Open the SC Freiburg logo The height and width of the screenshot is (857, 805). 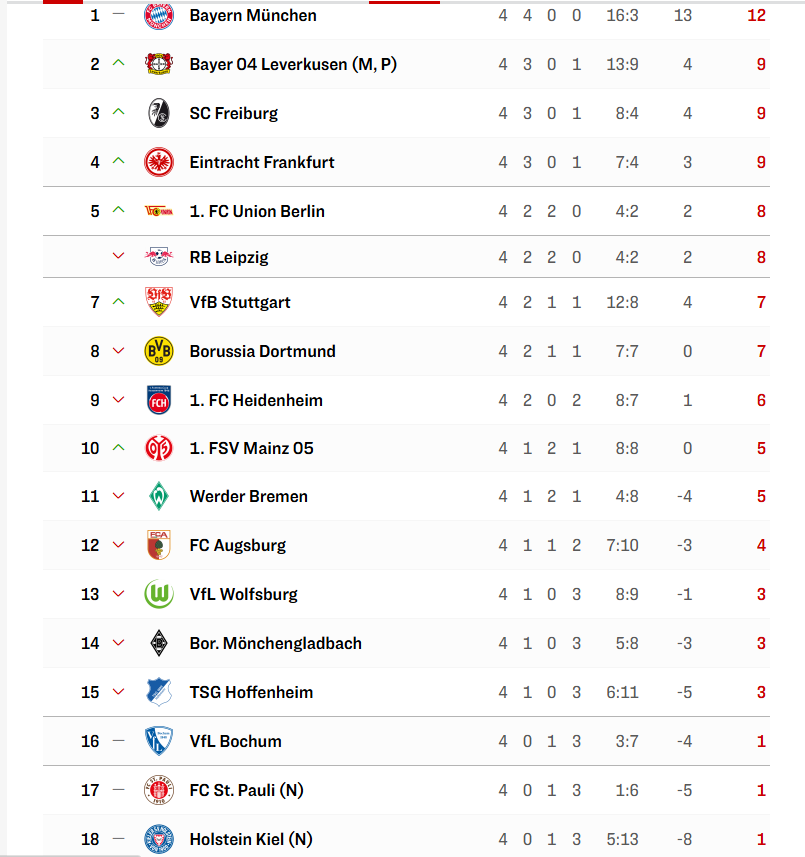(158, 113)
